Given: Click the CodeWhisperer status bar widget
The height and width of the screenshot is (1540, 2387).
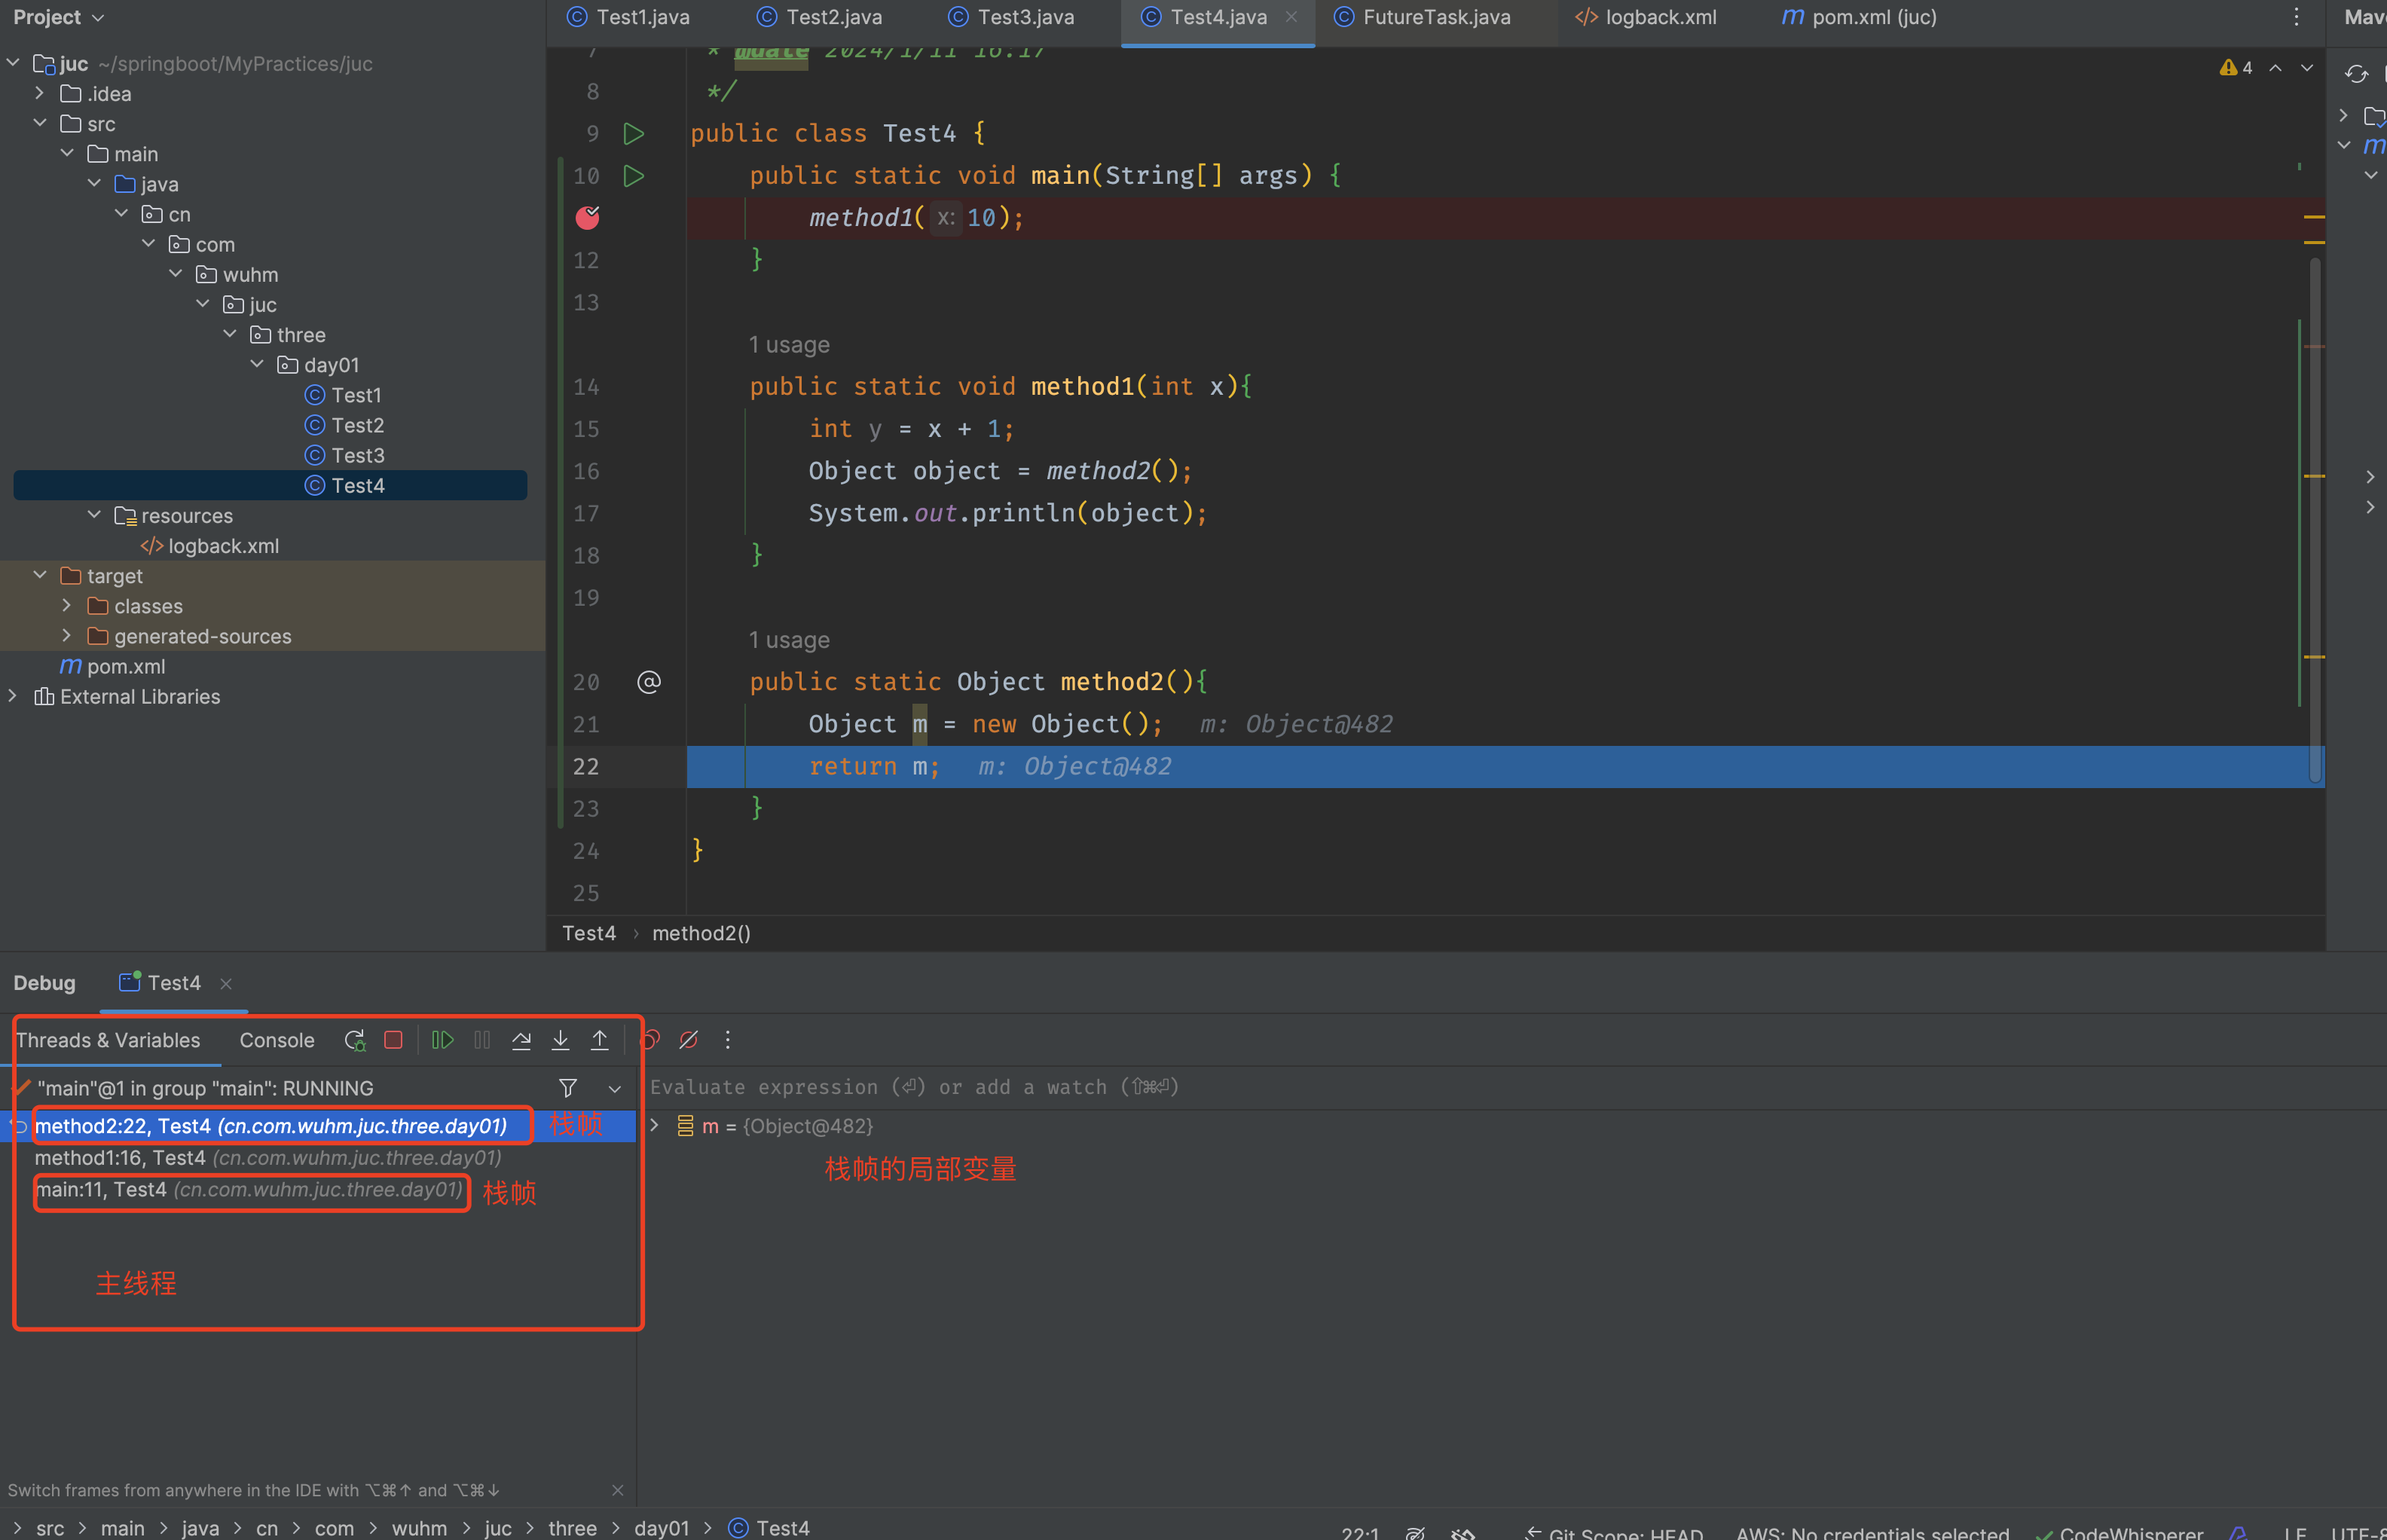Looking at the screenshot, I should tap(2120, 1532).
